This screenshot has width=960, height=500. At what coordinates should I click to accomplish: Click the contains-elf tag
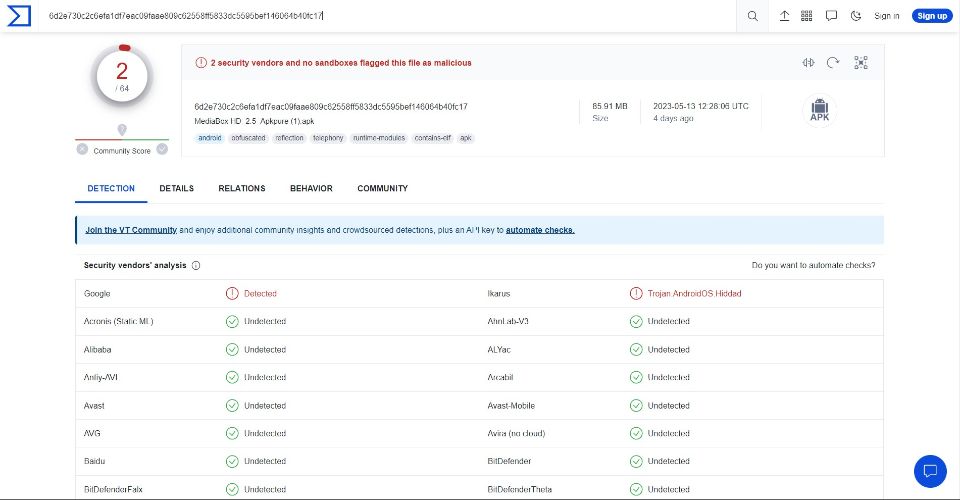coord(432,138)
